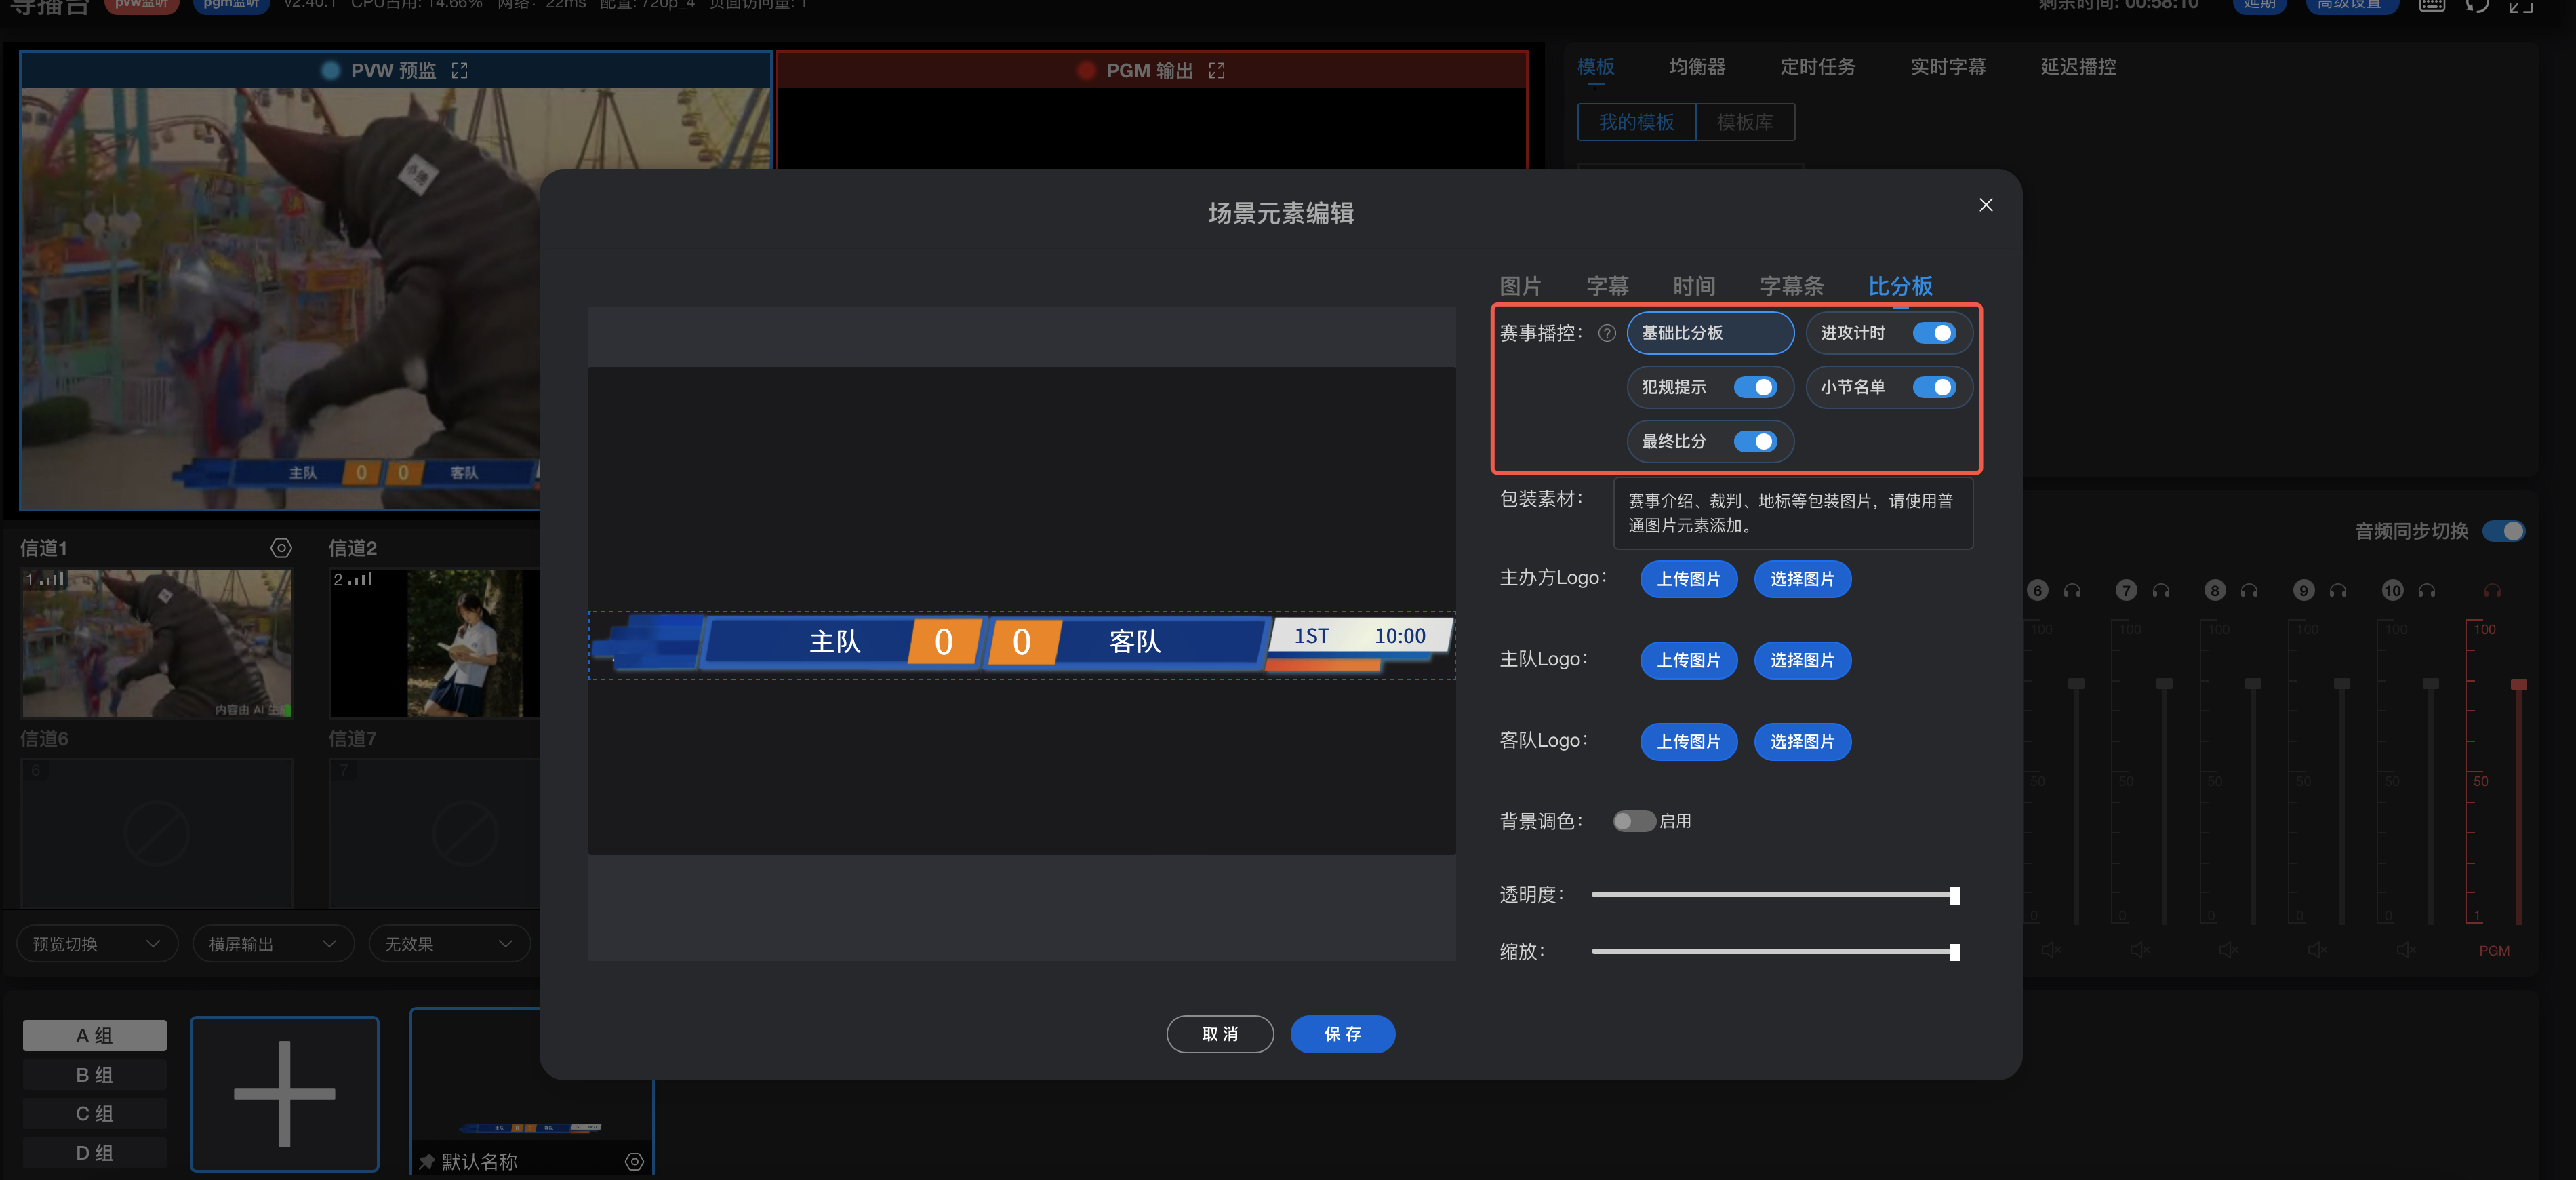Switch to the 字幕条 tab in the dialog
This screenshot has width=2576, height=1180.
[1791, 286]
